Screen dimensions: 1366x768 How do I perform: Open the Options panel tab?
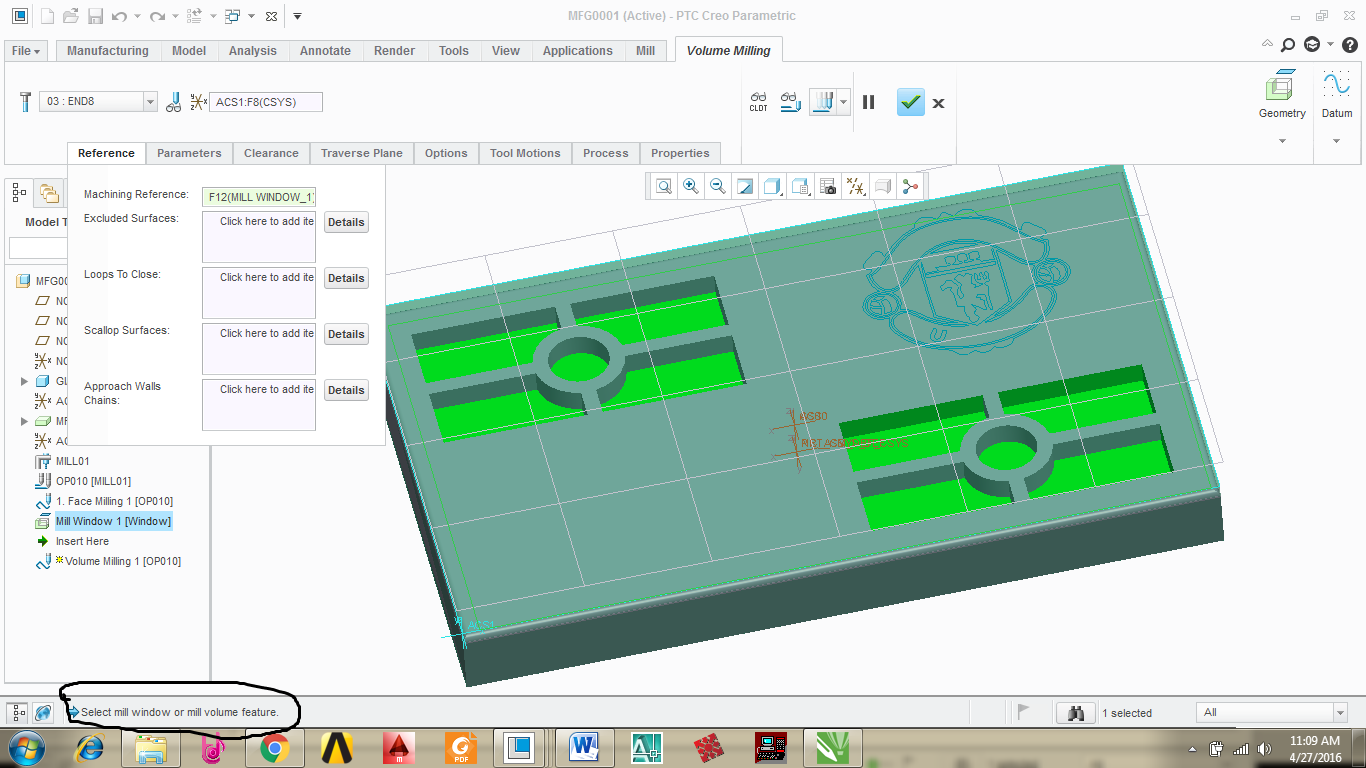[x=446, y=153]
